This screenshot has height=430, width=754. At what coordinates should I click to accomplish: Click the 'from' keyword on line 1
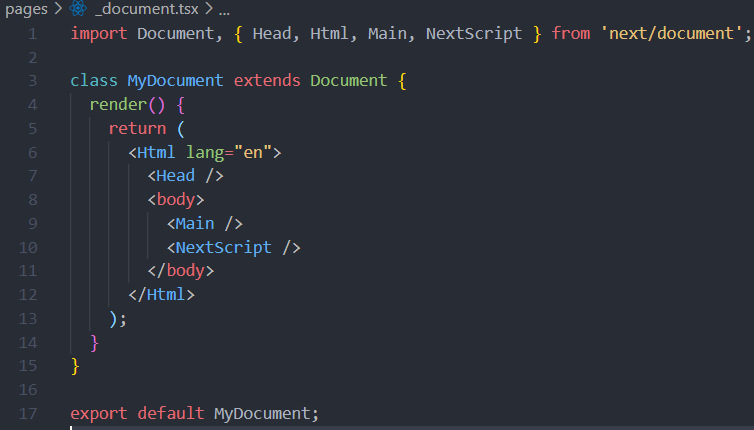coord(570,34)
